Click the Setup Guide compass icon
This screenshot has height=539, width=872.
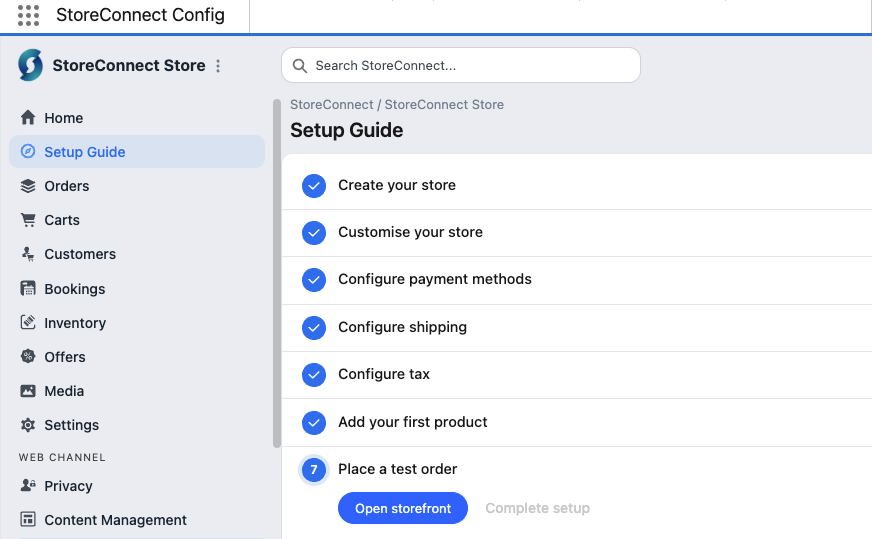[x=28, y=151]
